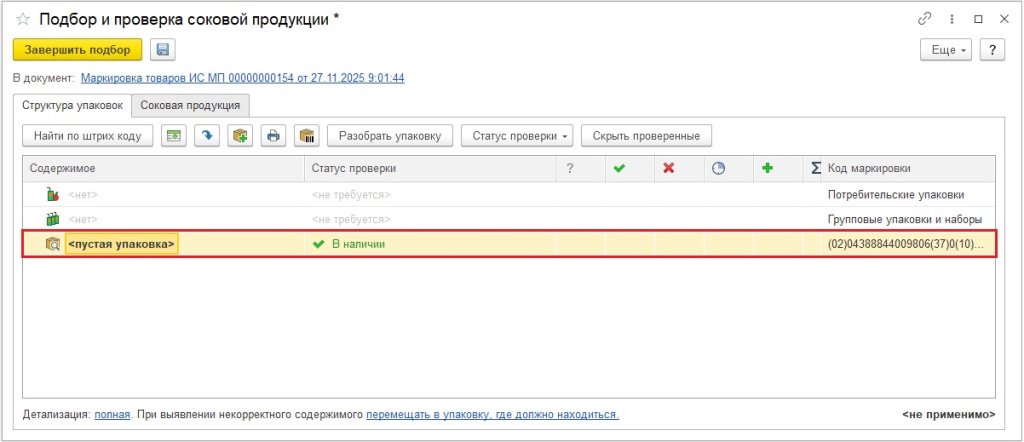Open the Маркировка товаров ИС МП document link
The image size is (1024, 442).
point(242,78)
